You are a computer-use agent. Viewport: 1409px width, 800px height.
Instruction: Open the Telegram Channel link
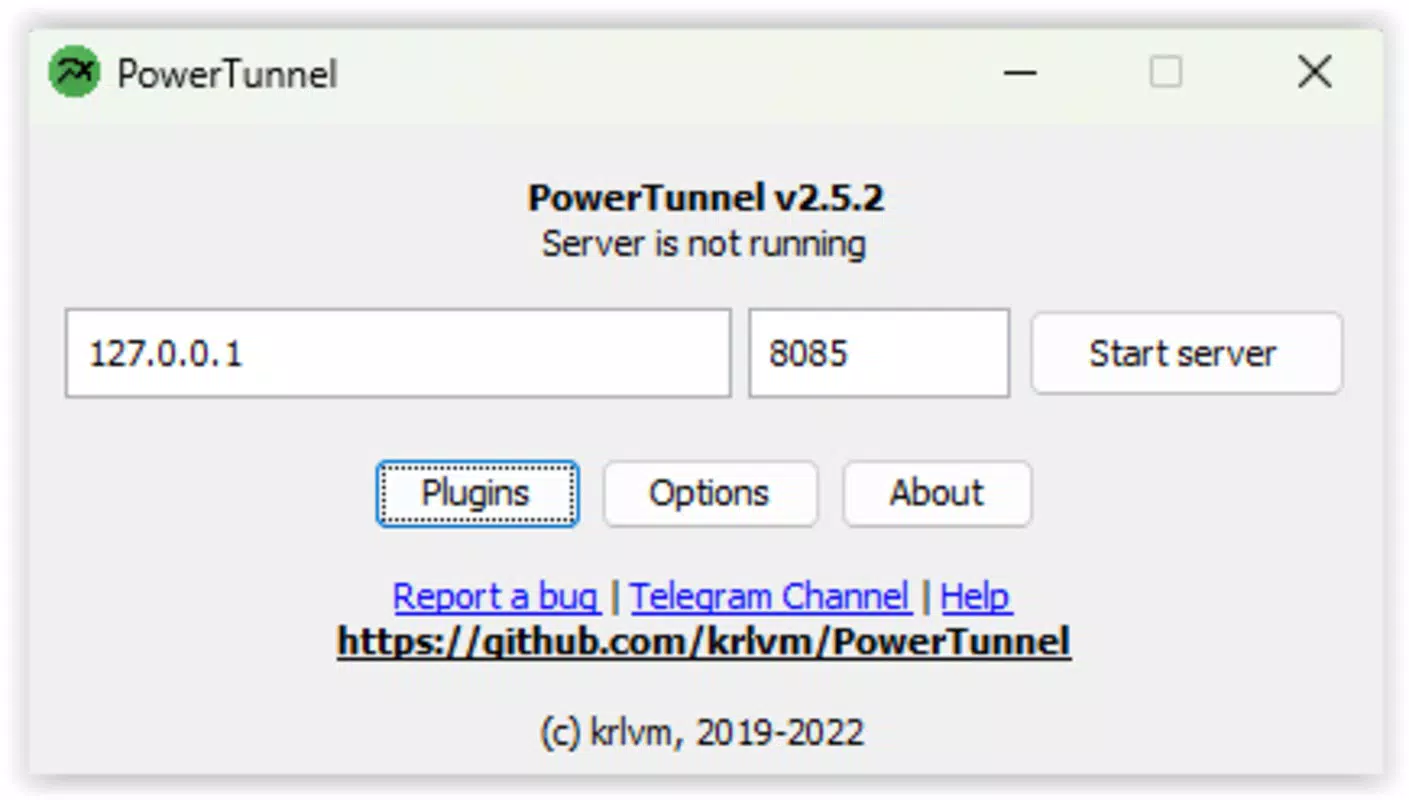click(771, 597)
